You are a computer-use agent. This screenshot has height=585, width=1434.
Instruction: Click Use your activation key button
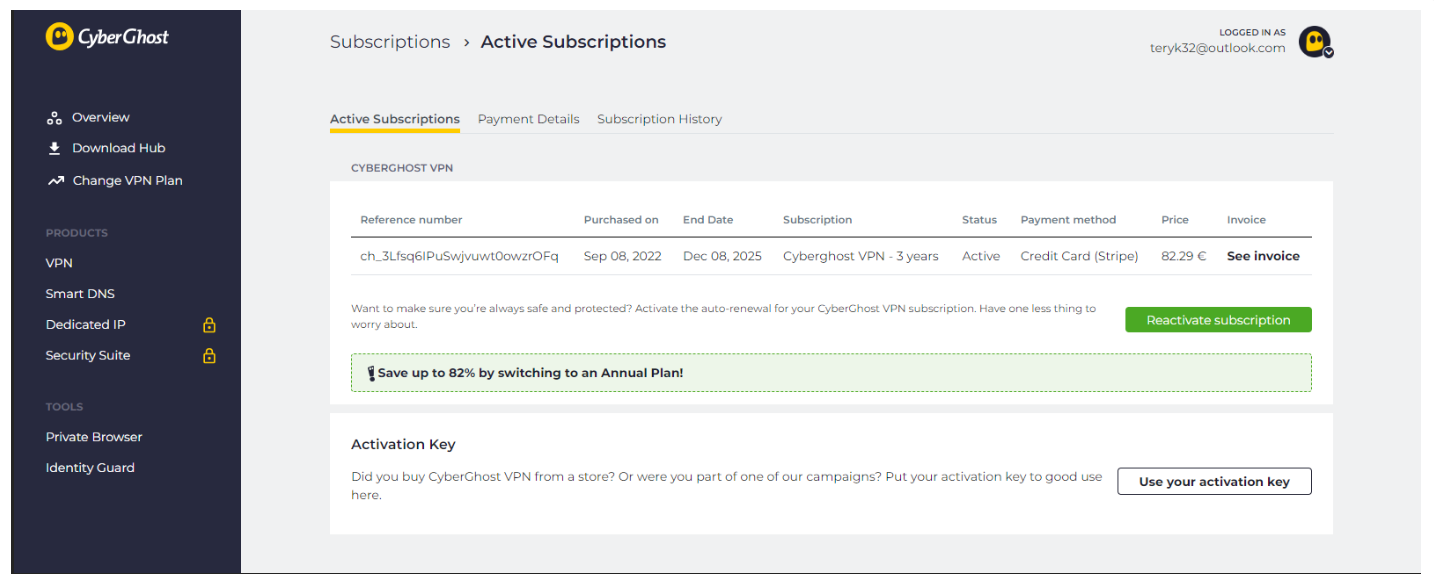coord(1214,481)
